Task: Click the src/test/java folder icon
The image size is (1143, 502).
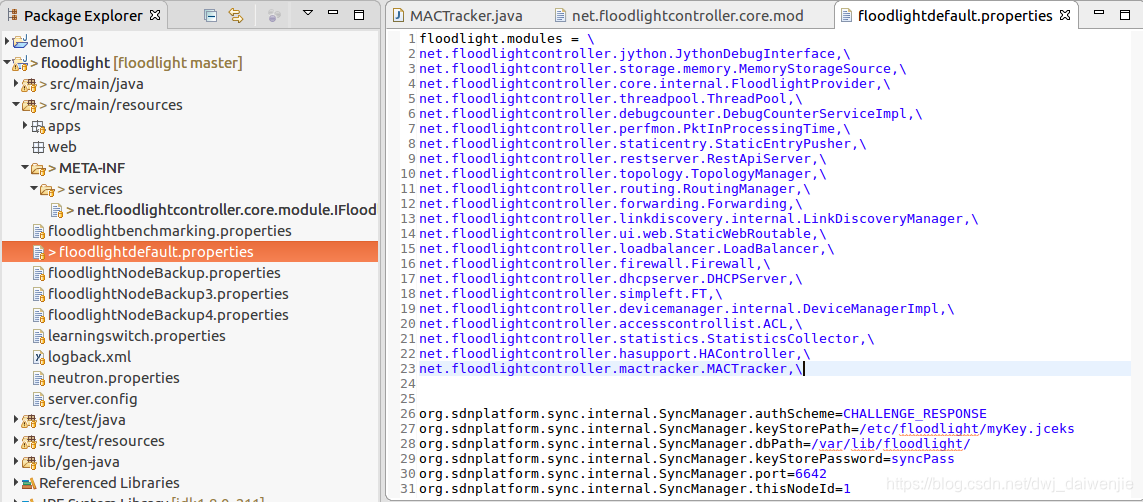Action: click(29, 420)
